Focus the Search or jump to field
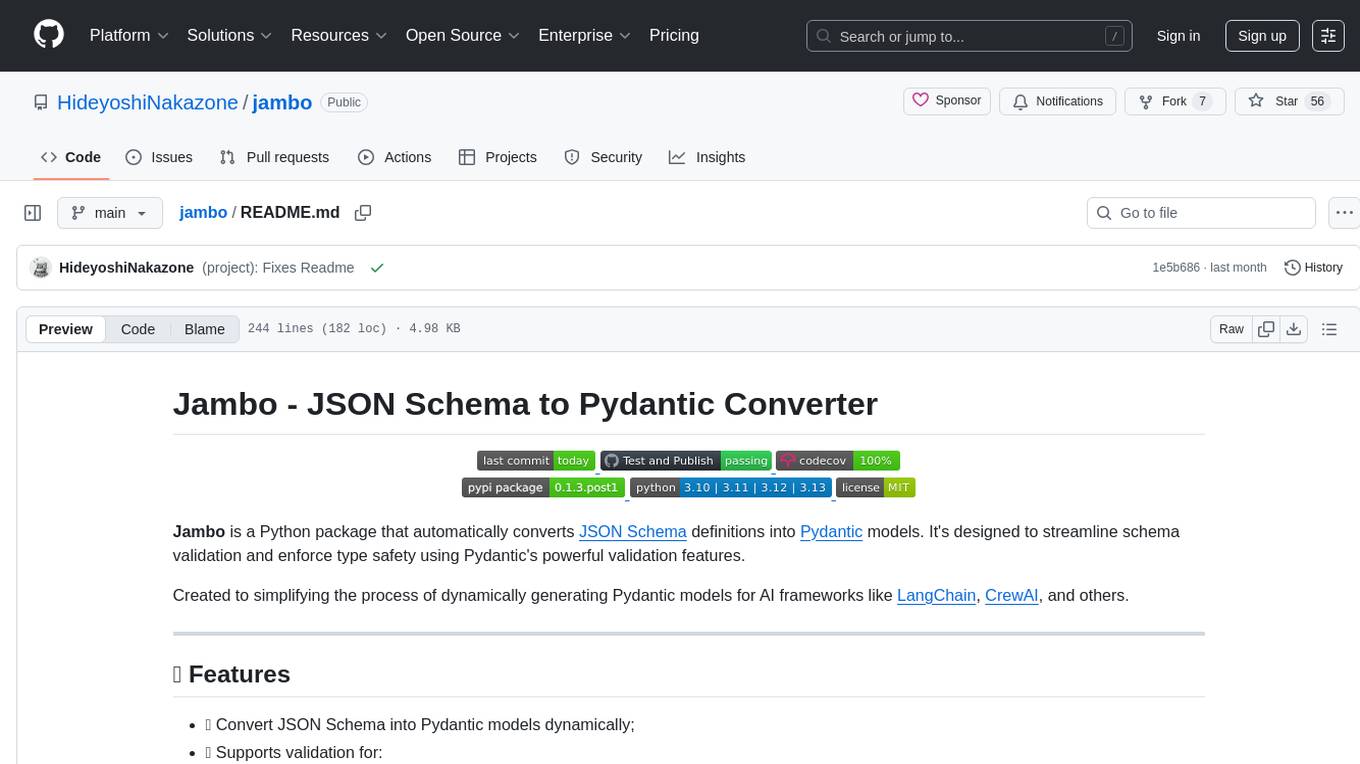The height and width of the screenshot is (764, 1360). point(970,36)
